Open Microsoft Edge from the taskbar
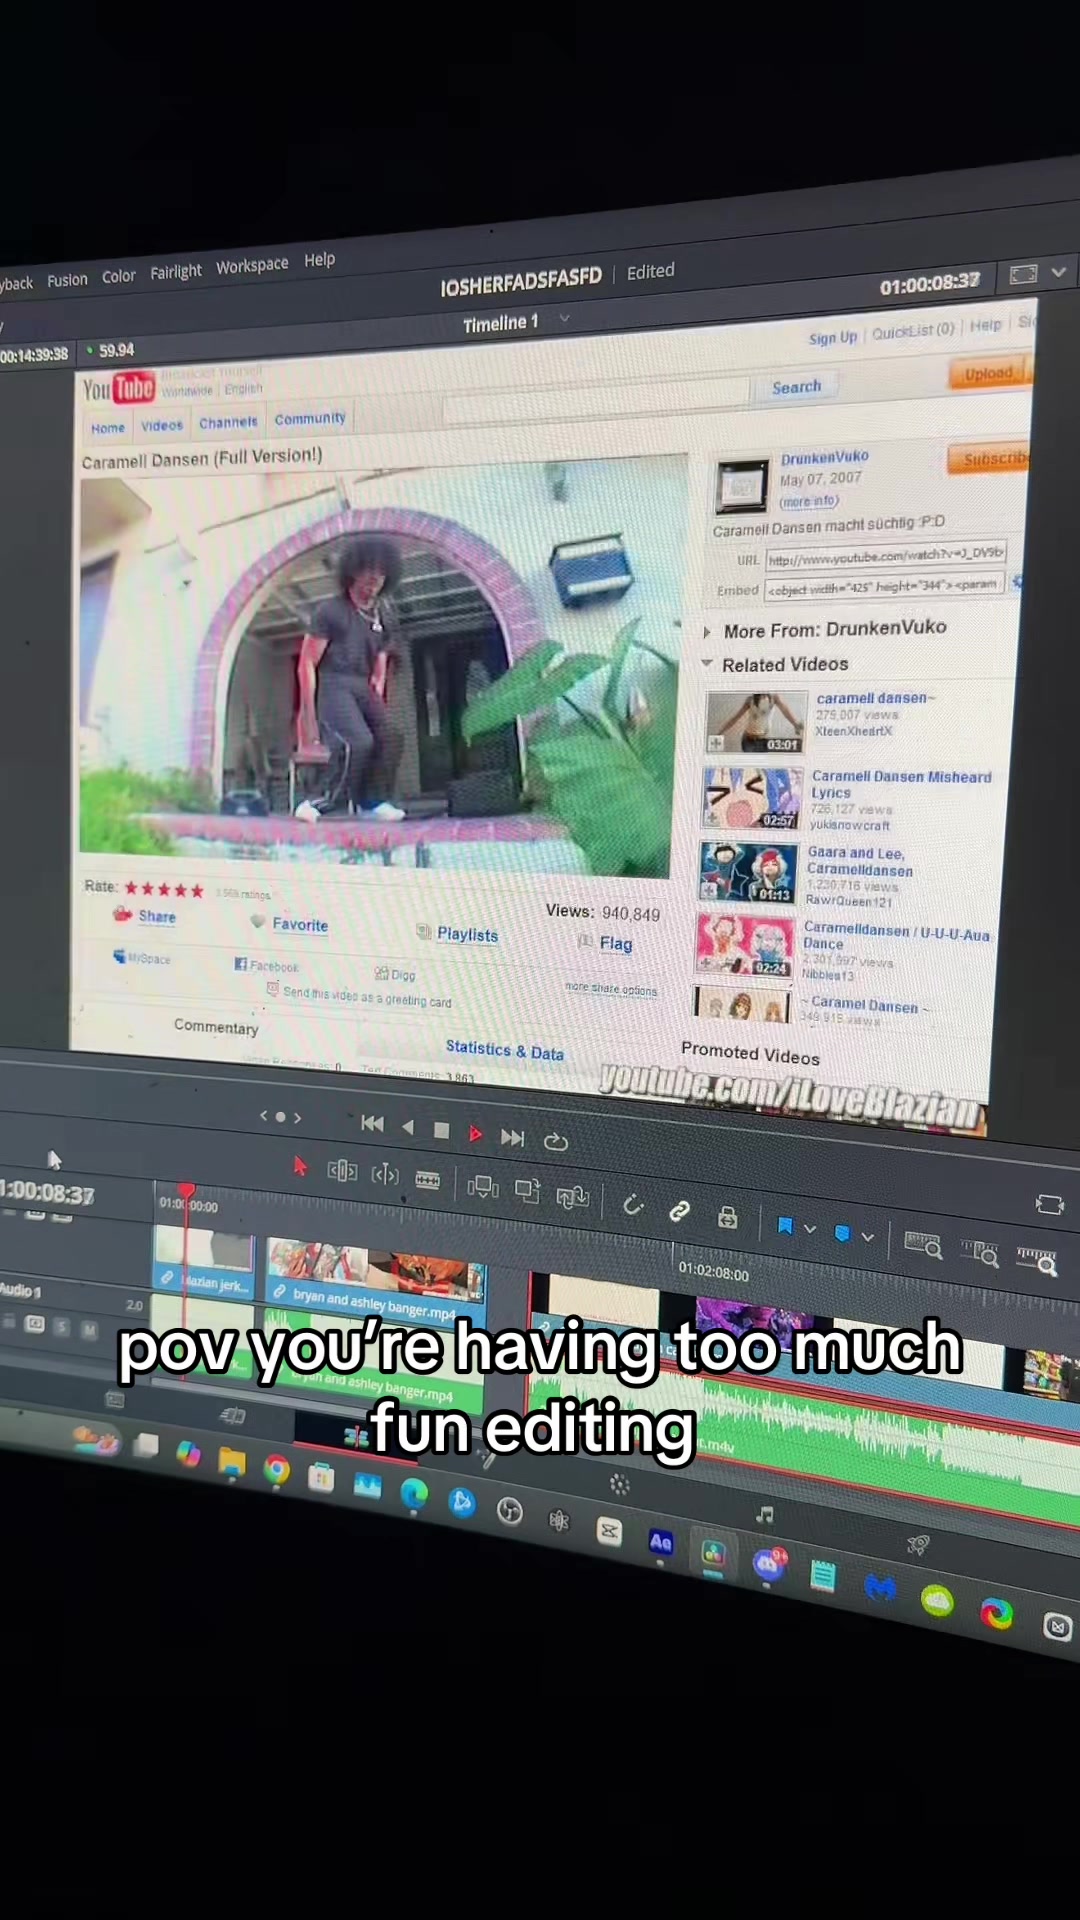The image size is (1080, 1920). [414, 1494]
